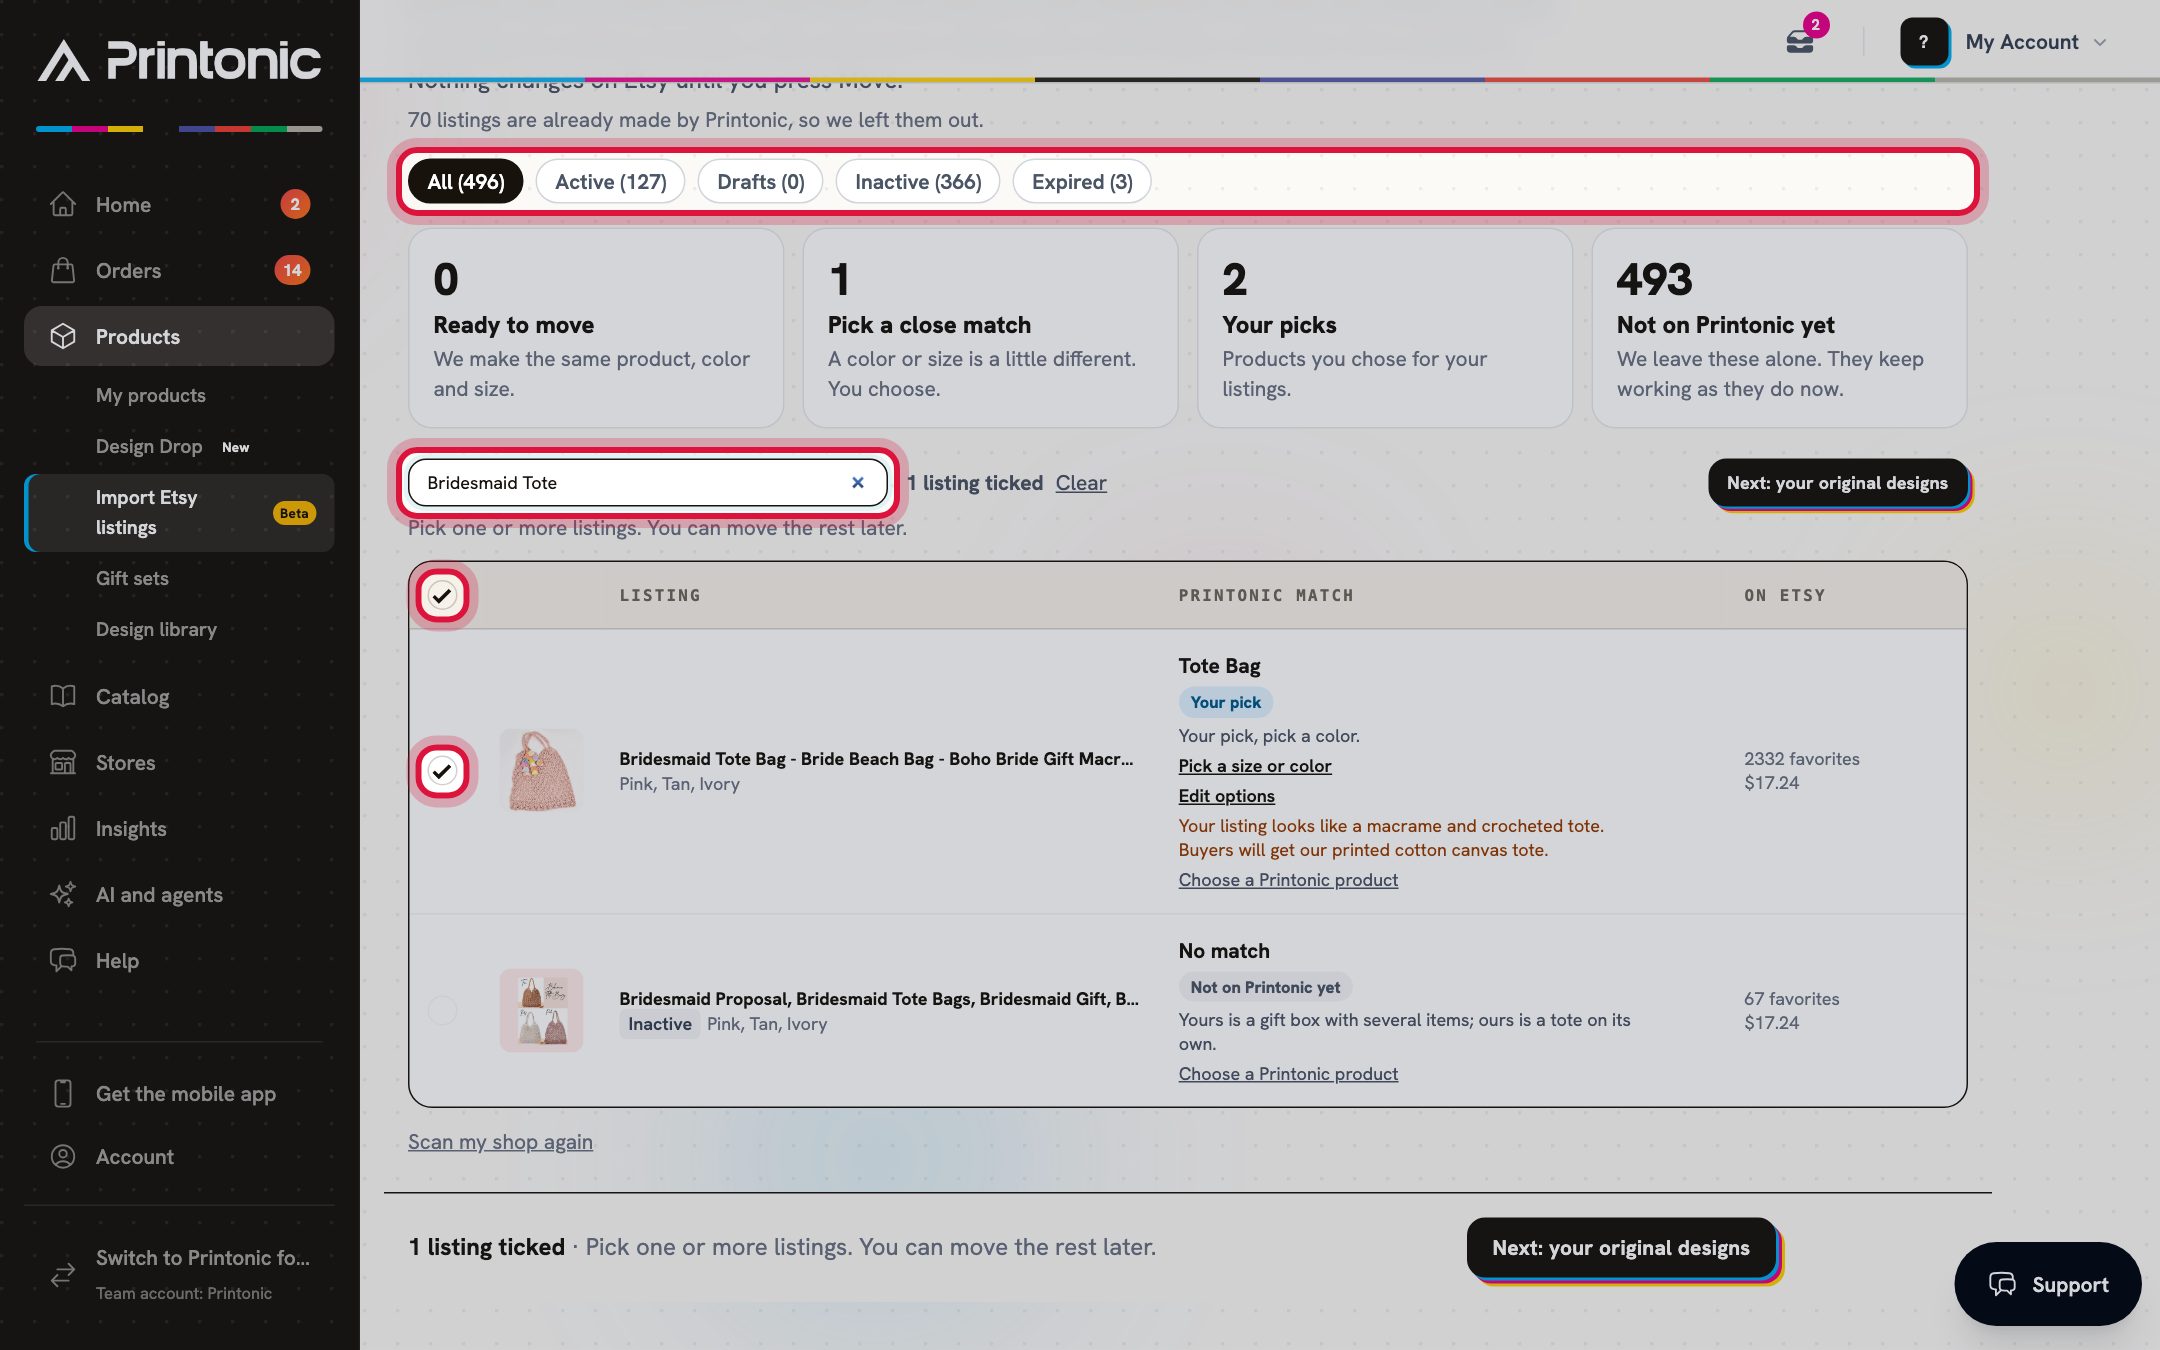Click the Edit options link
The image size is (2160, 1350).
[1226, 795]
